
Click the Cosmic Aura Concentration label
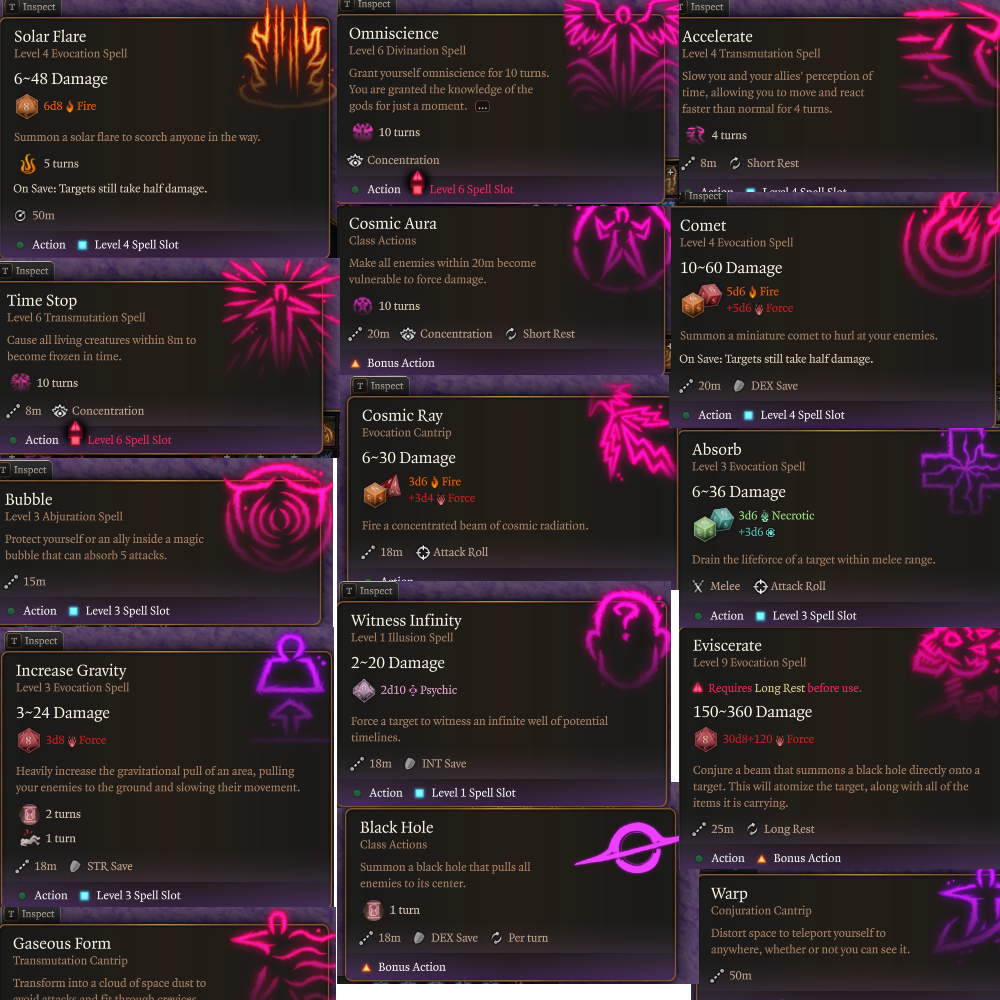[456, 334]
